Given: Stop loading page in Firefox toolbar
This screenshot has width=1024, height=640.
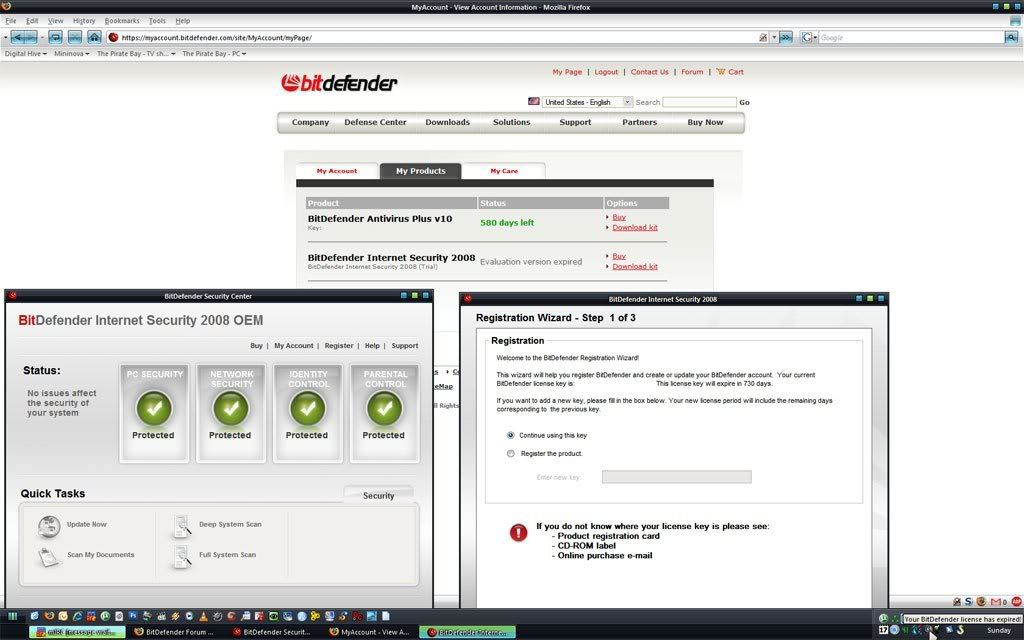Looking at the screenshot, I should [75, 37].
